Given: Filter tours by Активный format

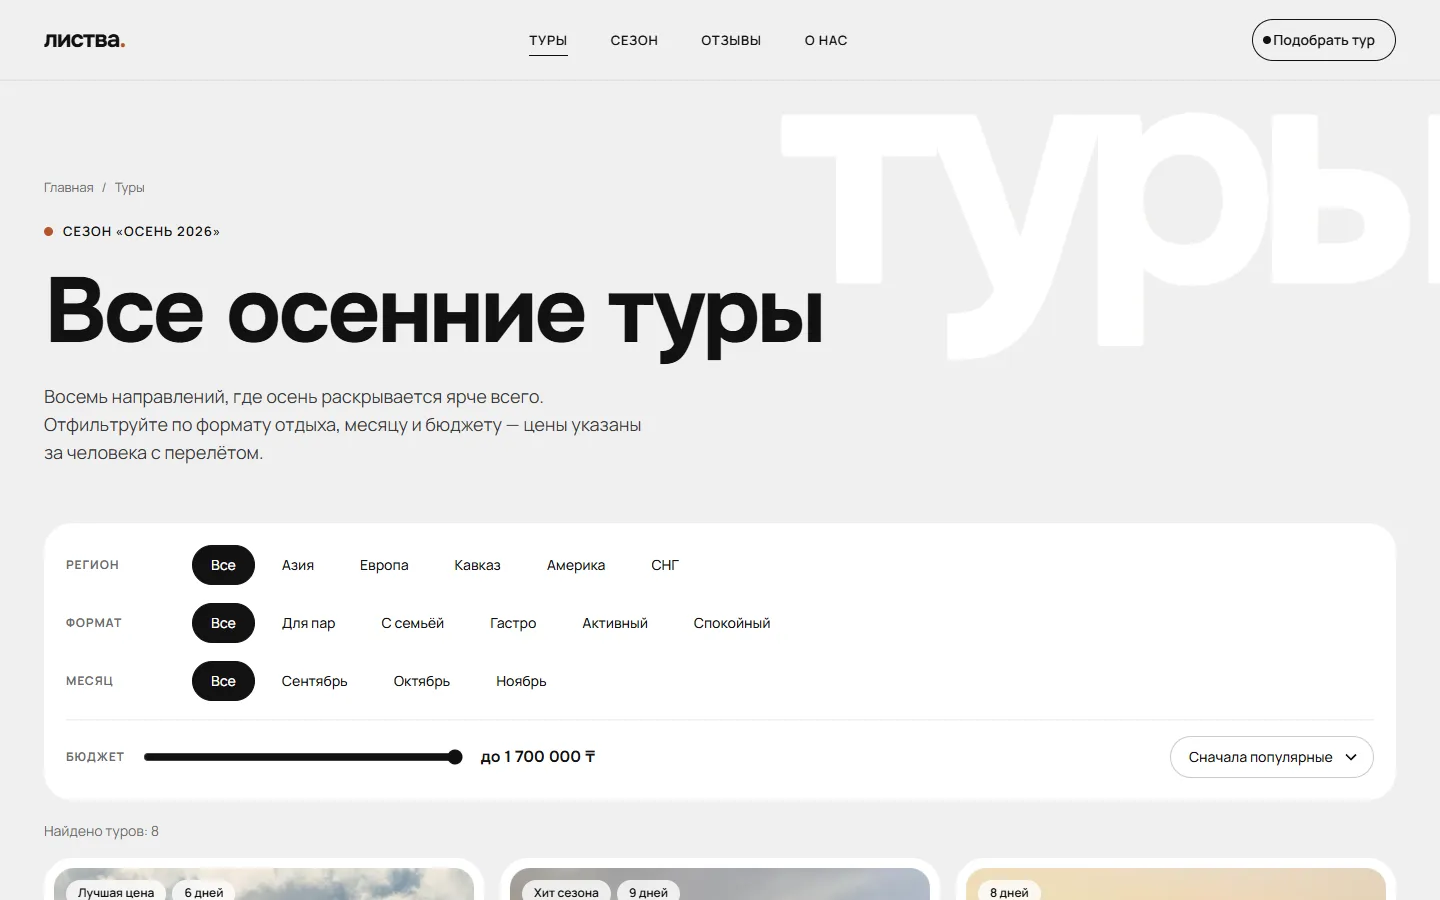Looking at the screenshot, I should click(x=615, y=623).
